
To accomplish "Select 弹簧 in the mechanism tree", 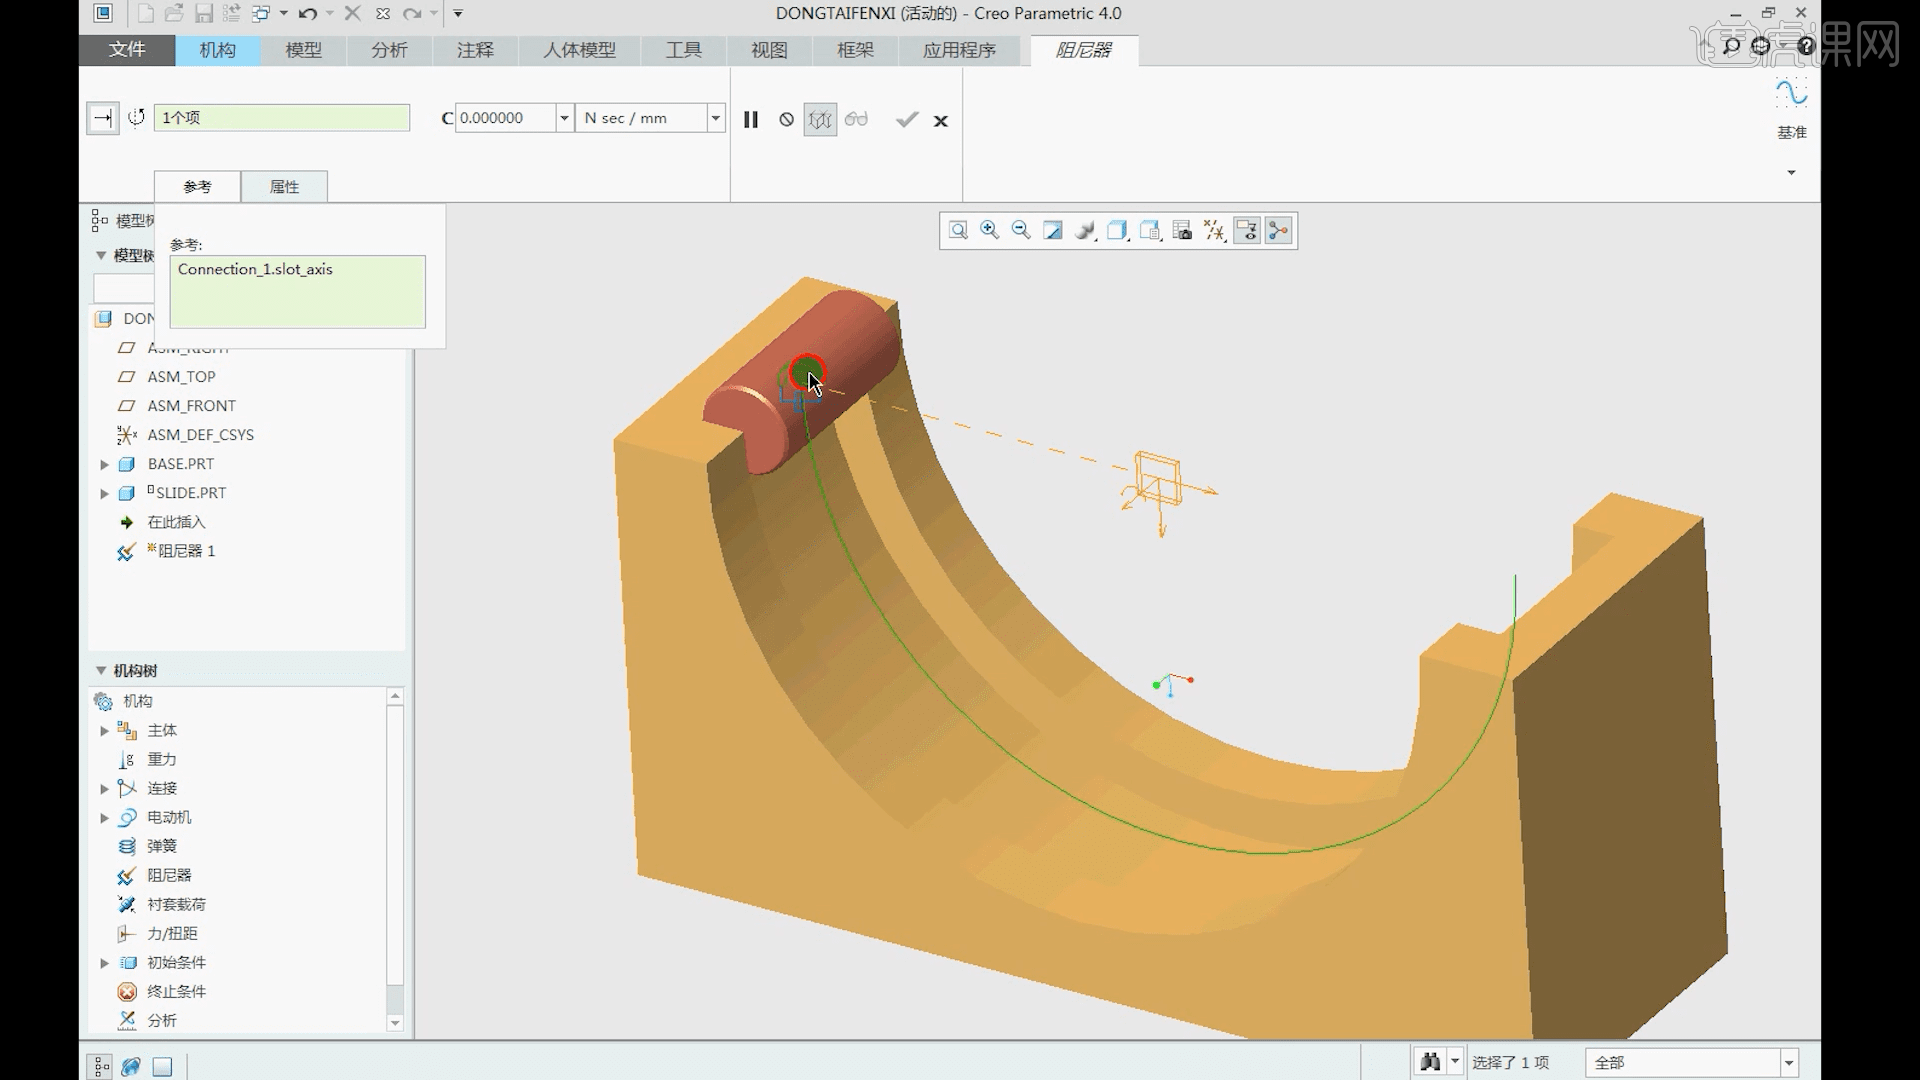I will [162, 846].
